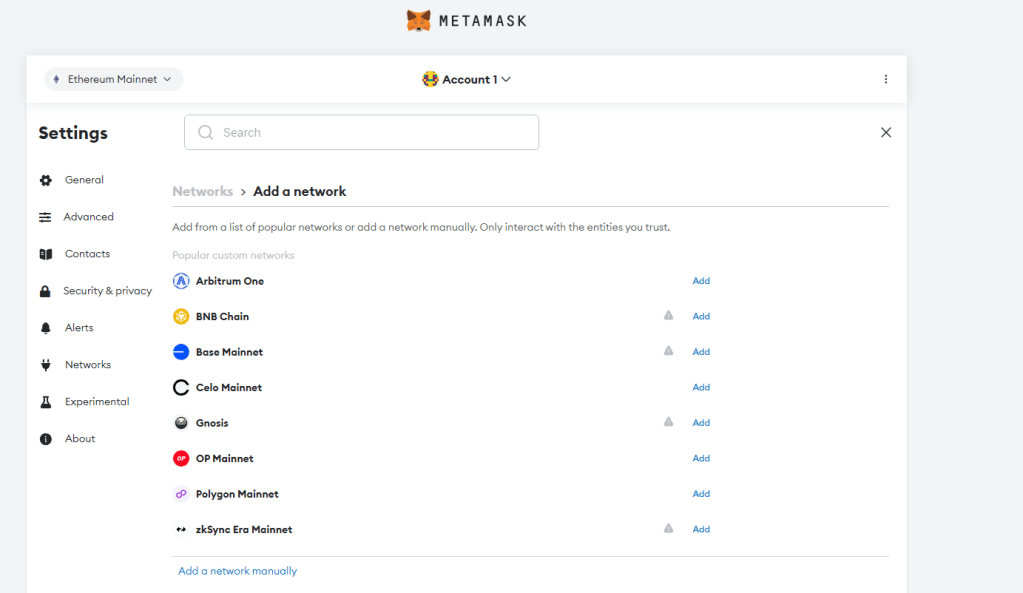Go to Advanced settings
The image size is (1023, 593).
pyautogui.click(x=88, y=217)
